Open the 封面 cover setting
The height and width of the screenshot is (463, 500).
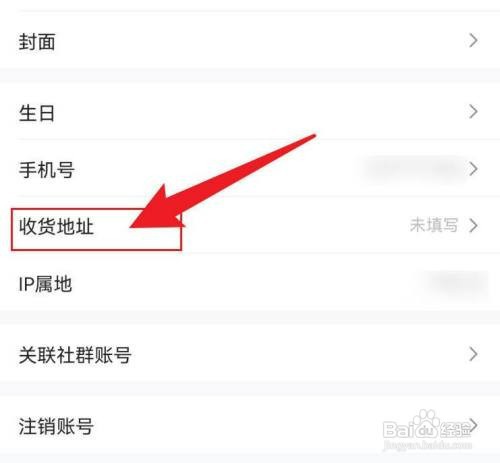tap(250, 41)
